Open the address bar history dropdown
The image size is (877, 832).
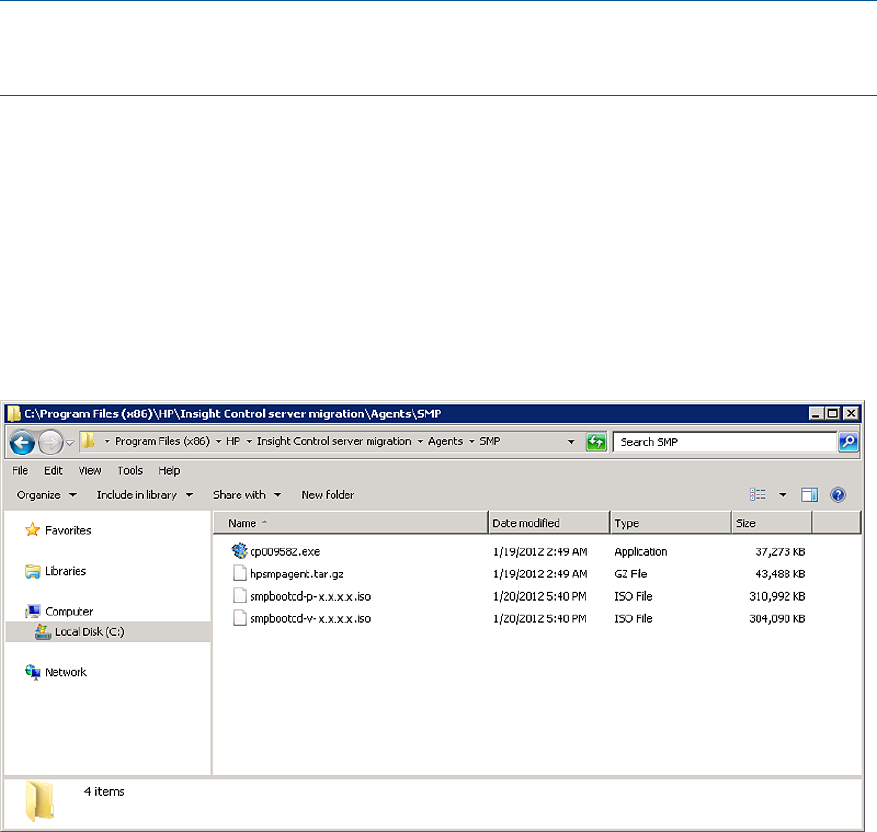pos(571,442)
